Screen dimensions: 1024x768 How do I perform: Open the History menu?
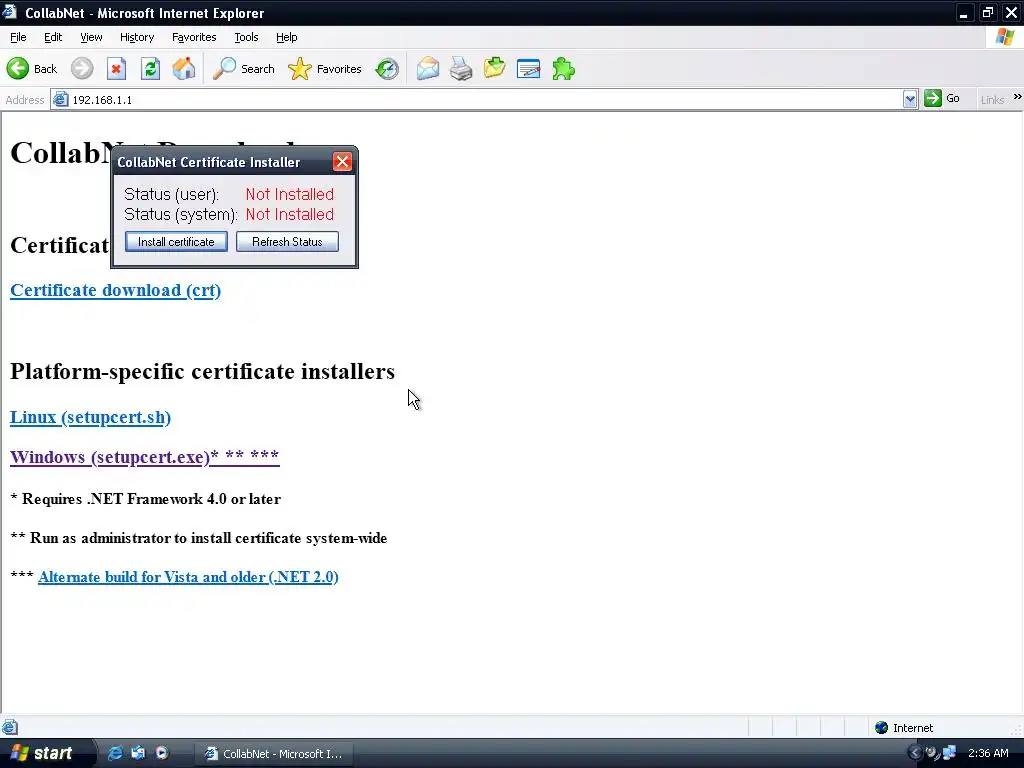click(x=136, y=37)
